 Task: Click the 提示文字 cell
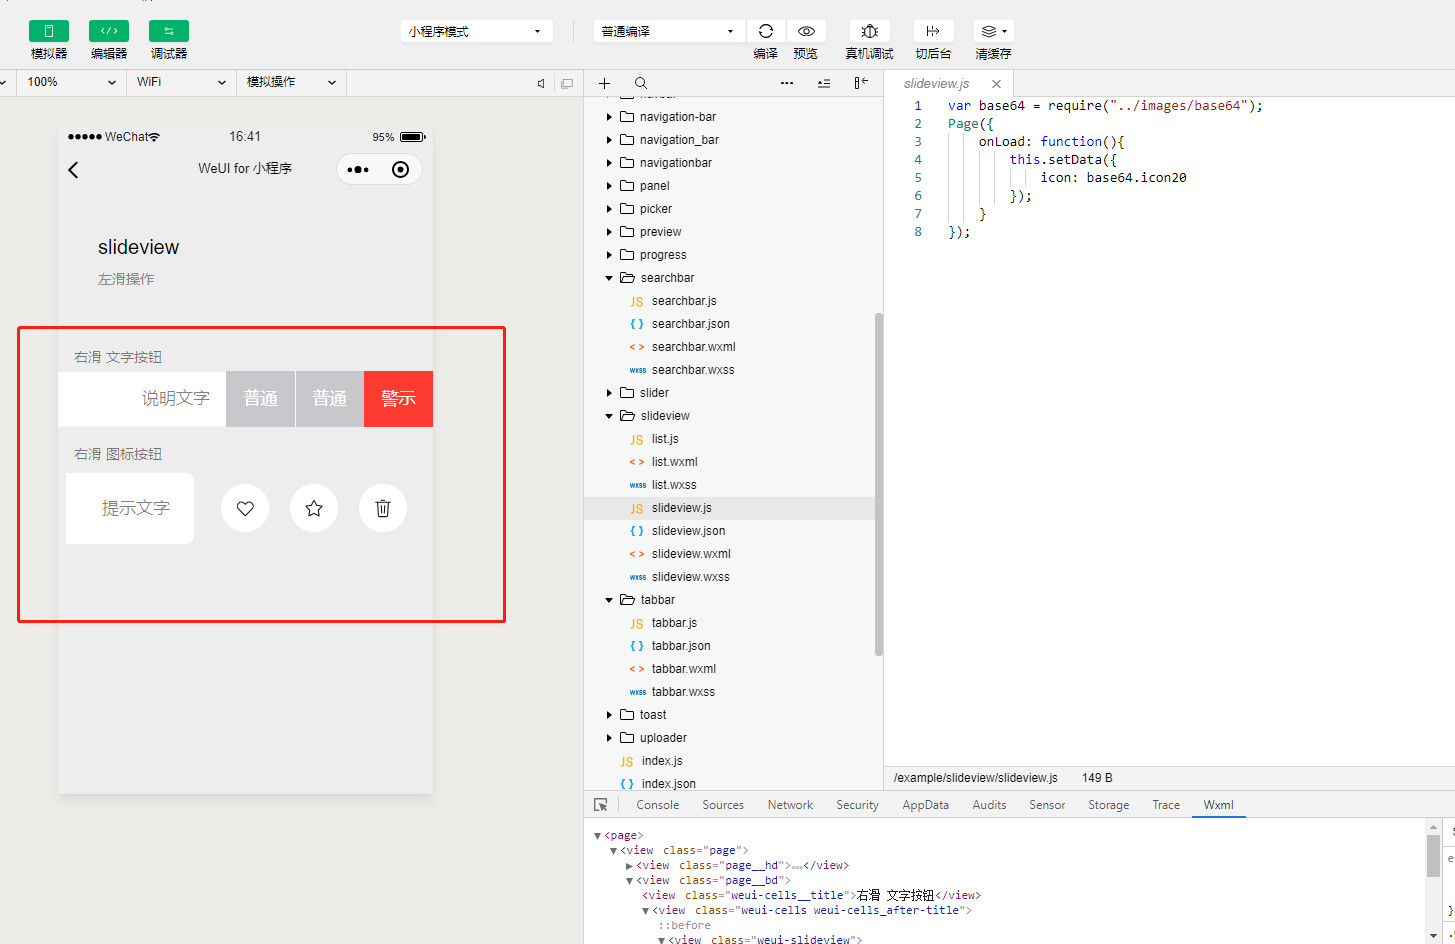pos(130,508)
